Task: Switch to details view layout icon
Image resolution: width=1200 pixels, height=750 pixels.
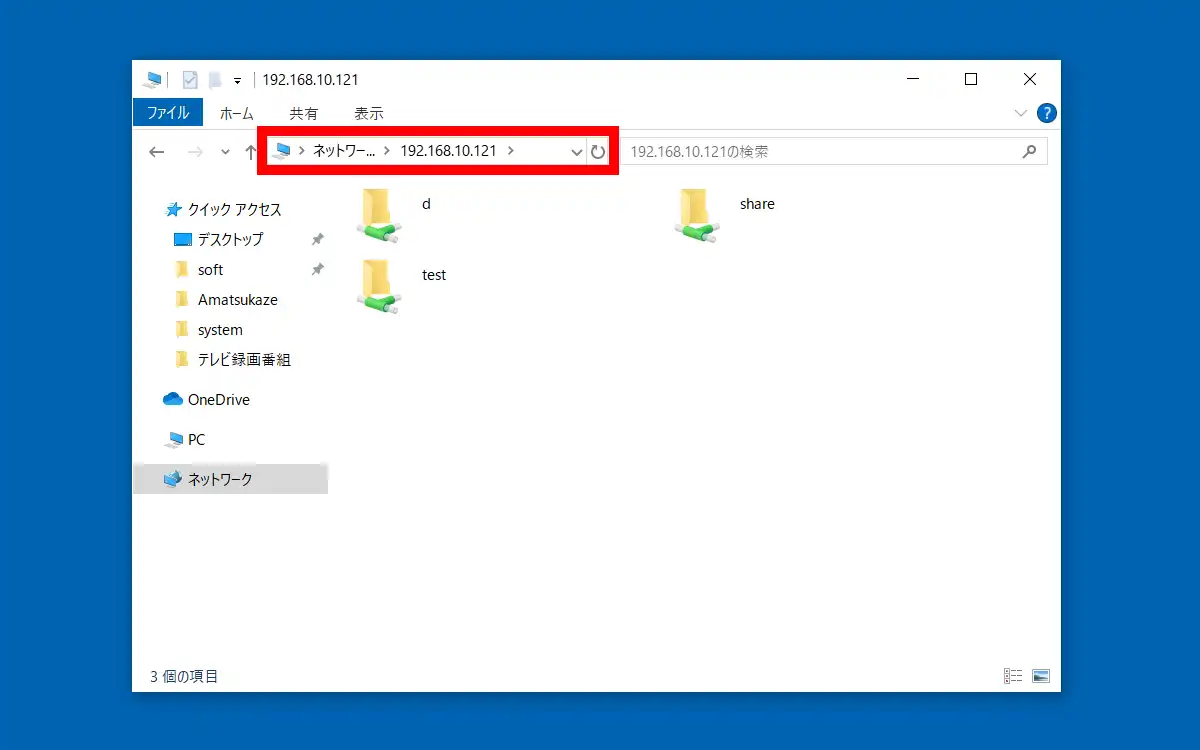Action: pyautogui.click(x=1012, y=676)
